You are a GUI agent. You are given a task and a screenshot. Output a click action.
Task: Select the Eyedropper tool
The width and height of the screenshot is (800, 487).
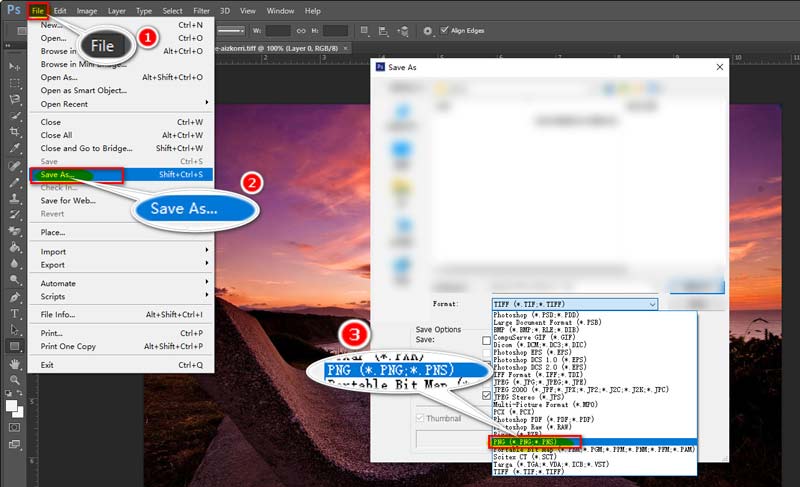14,148
